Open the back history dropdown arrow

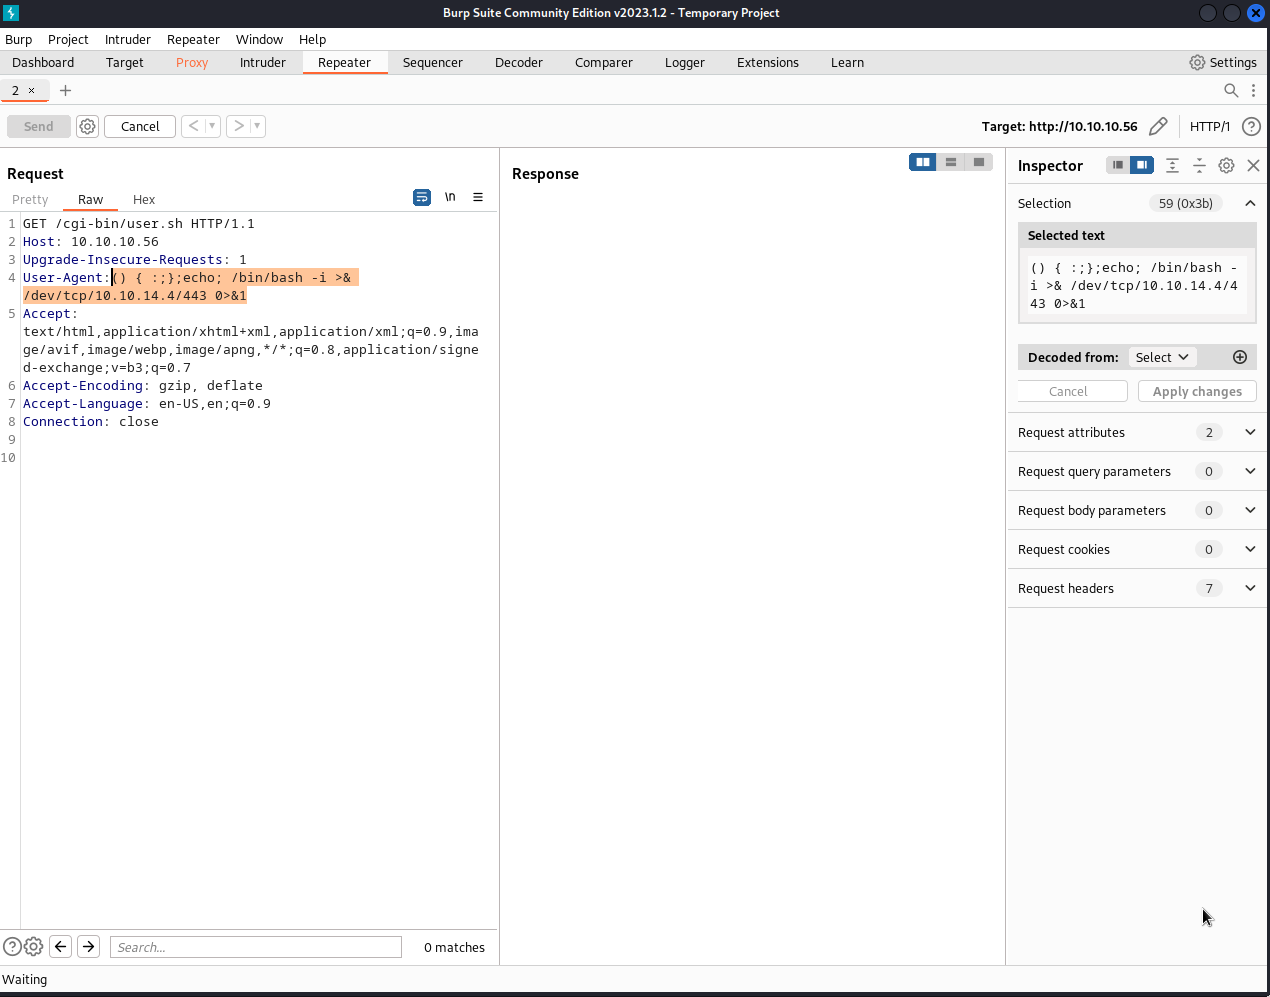(x=212, y=126)
